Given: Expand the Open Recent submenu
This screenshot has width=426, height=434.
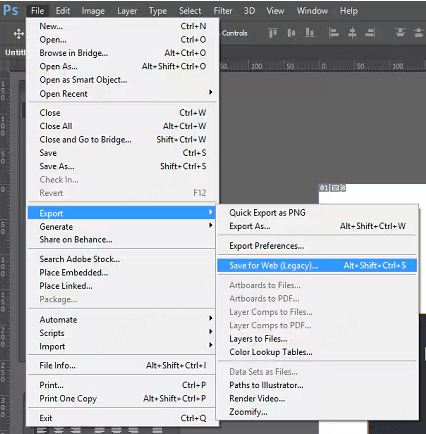Looking at the screenshot, I should [x=122, y=94].
